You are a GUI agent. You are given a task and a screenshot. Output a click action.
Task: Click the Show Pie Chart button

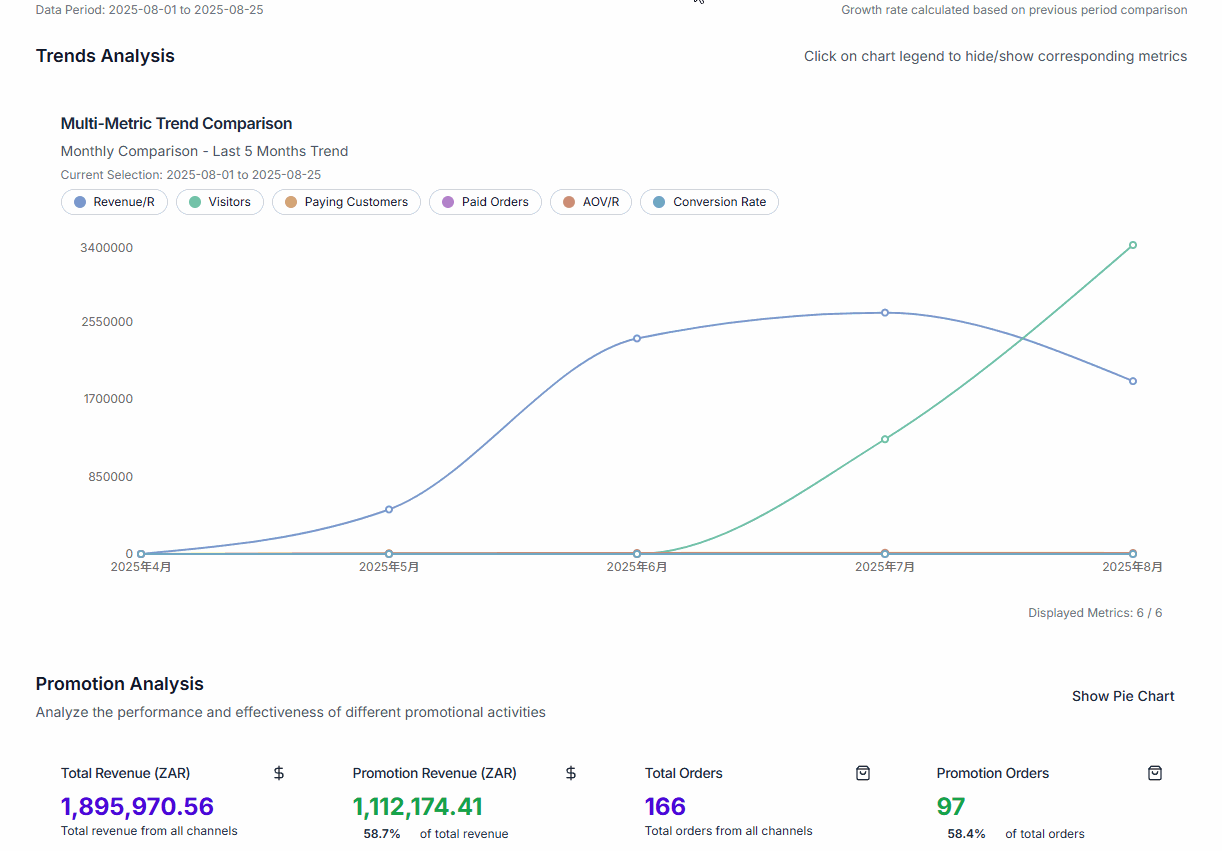pyautogui.click(x=1123, y=696)
